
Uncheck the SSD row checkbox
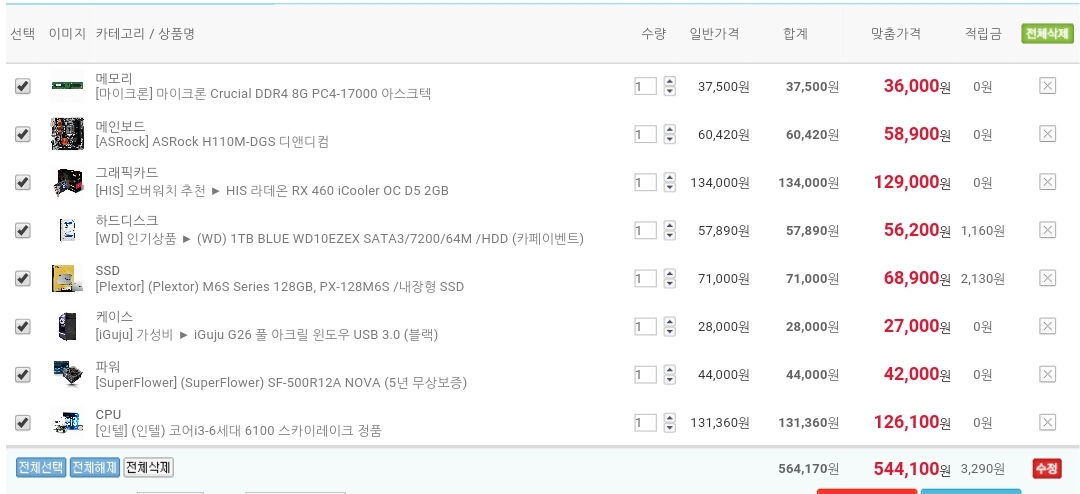(x=23, y=278)
